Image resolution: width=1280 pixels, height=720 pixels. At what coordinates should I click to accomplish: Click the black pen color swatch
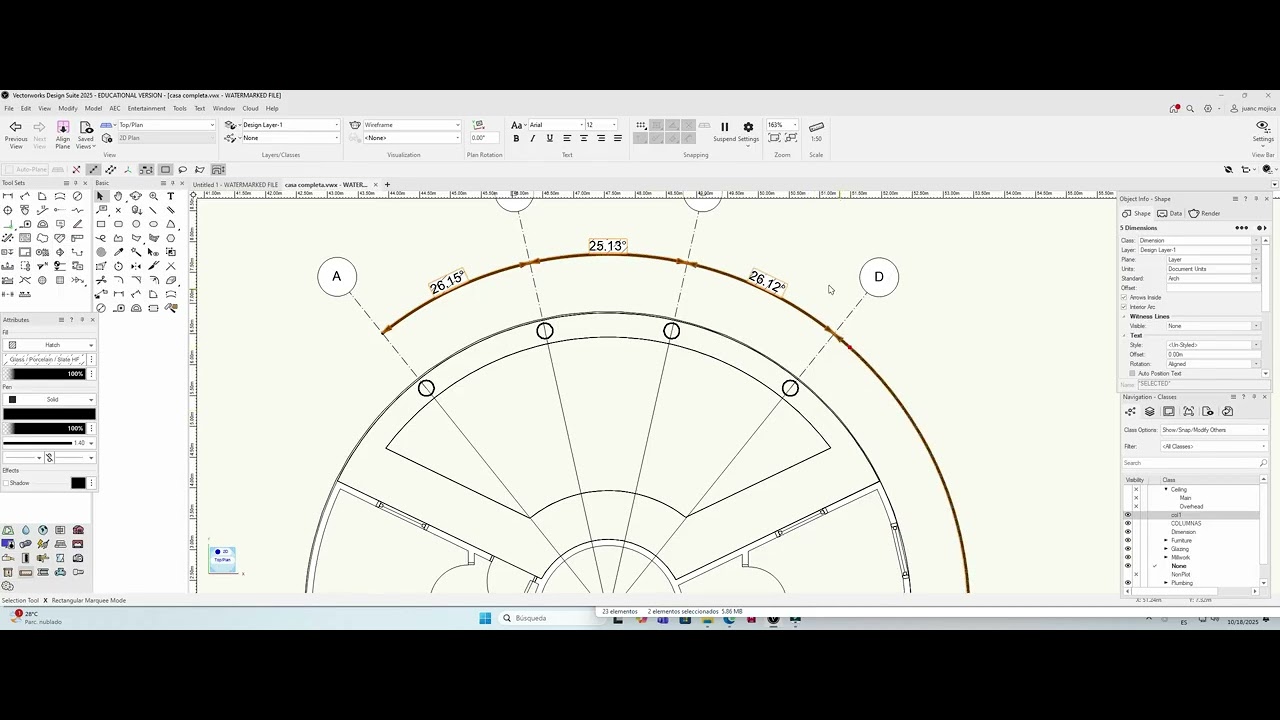pyautogui.click(x=49, y=414)
